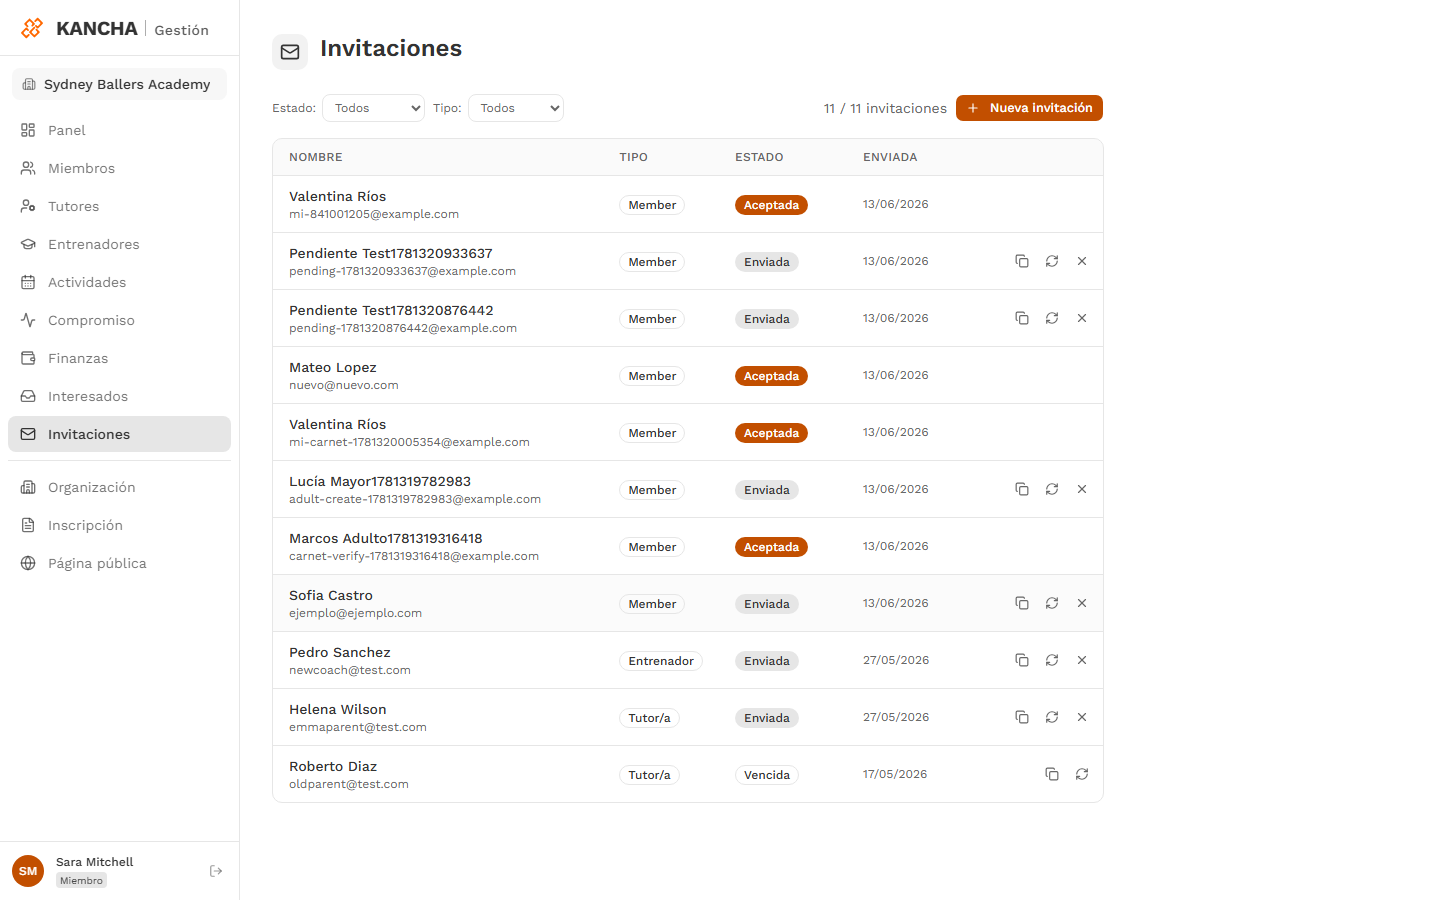Image resolution: width=1440 pixels, height=900 pixels.
Task: Navigate to Interesados
Action: 119,396
